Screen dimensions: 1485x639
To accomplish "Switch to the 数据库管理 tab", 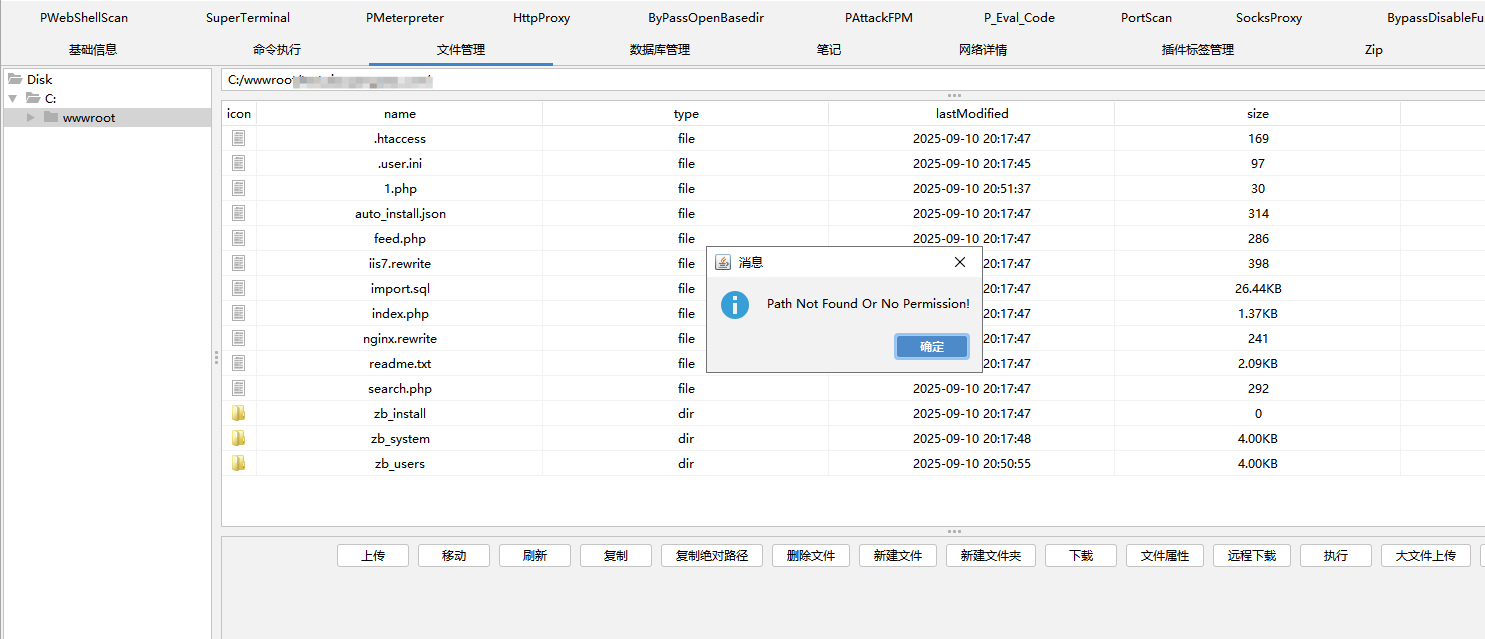I will click(x=660, y=48).
